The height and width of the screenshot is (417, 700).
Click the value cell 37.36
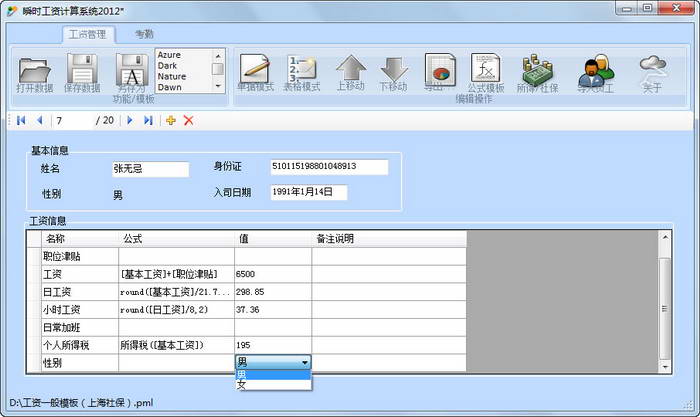pyautogui.click(x=273, y=309)
